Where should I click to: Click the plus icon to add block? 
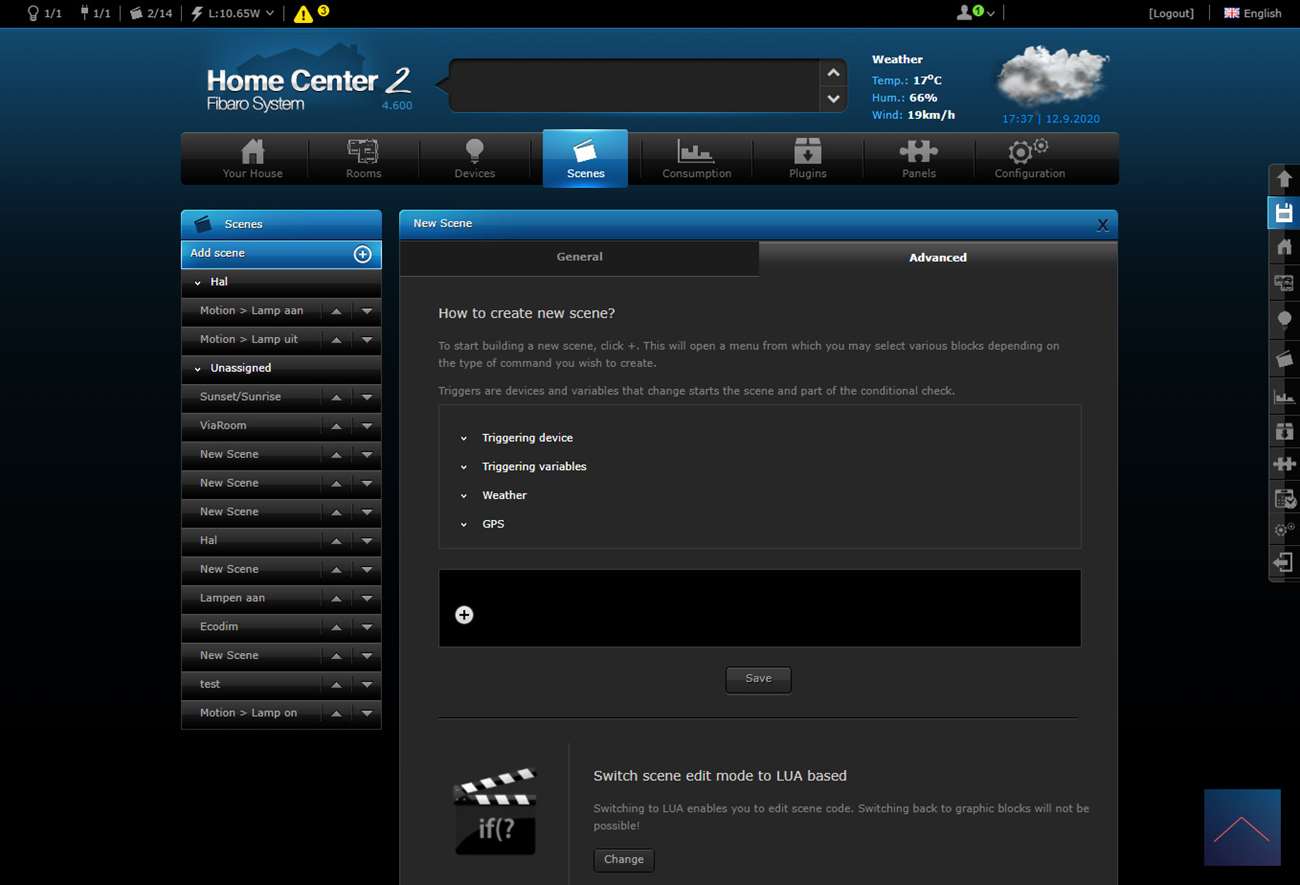pyautogui.click(x=464, y=615)
